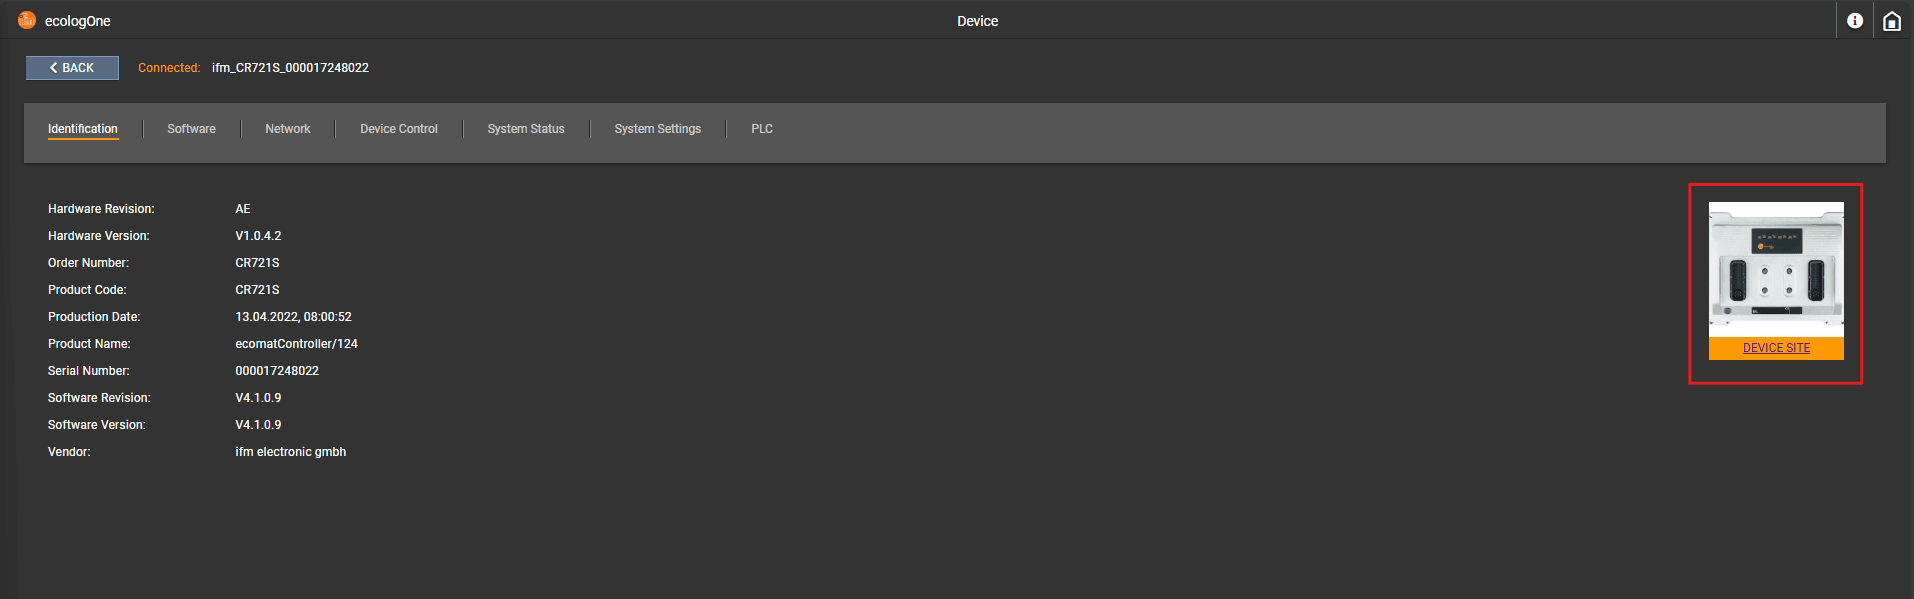1914x599 pixels.
Task: Open the System Settings tab
Action: (657, 129)
